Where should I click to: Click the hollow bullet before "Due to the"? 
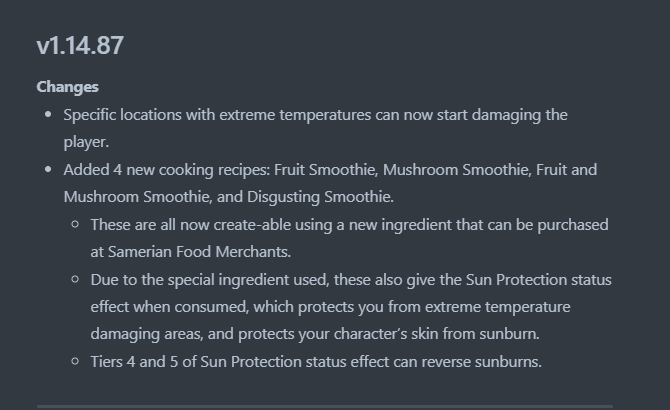pos(75,279)
